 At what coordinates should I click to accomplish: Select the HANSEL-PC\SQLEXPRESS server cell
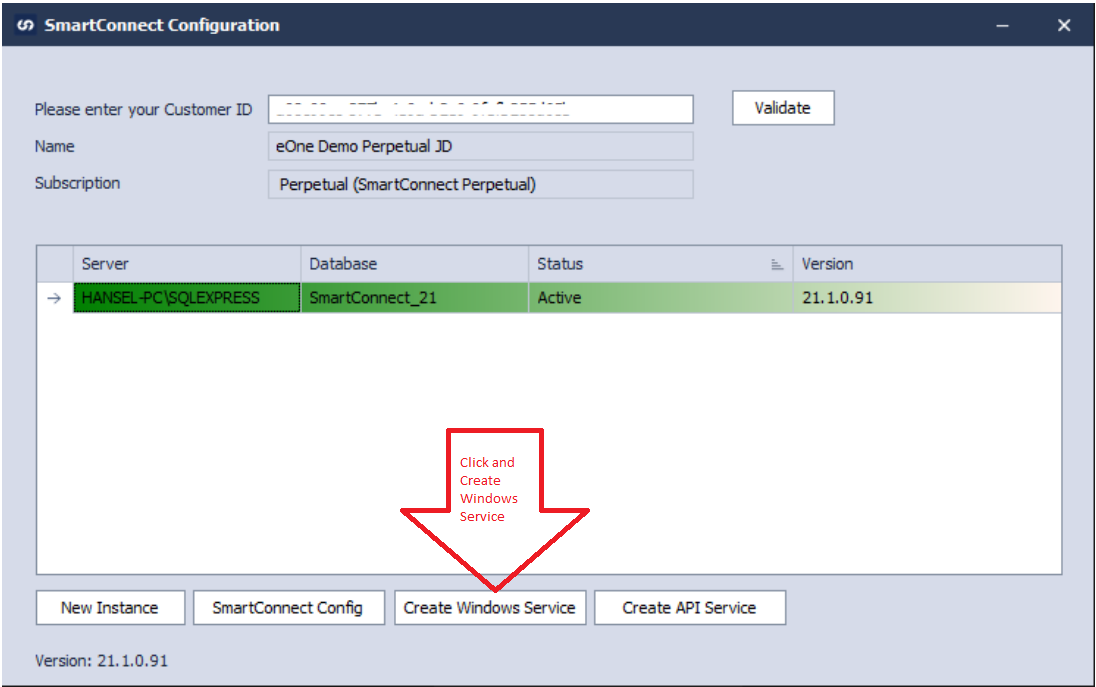(x=187, y=298)
